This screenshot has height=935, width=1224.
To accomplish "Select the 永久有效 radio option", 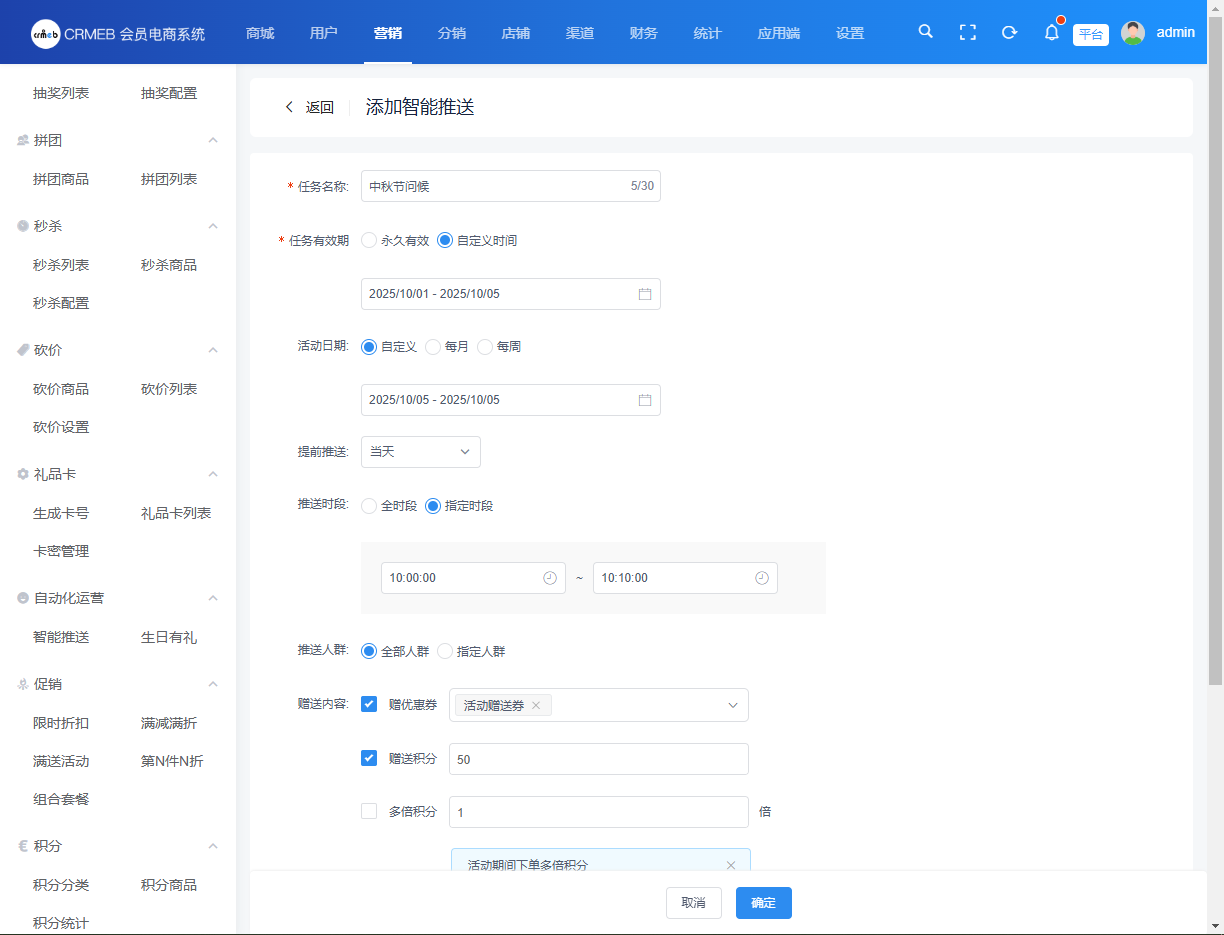I will click(369, 241).
